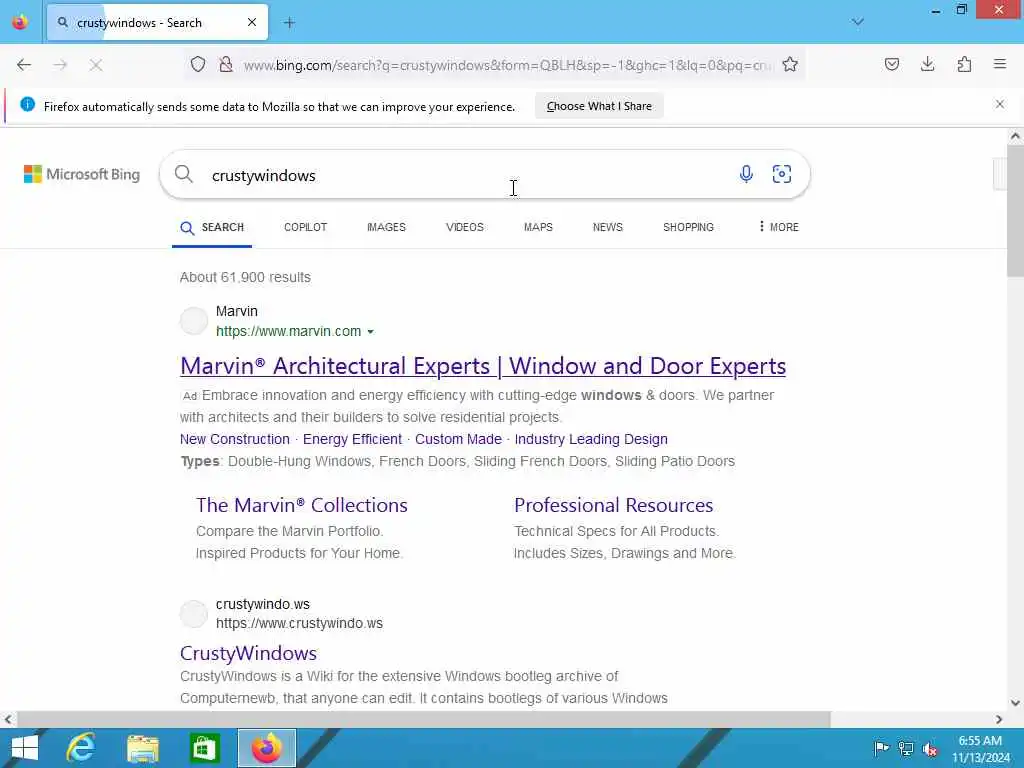Search by voice with microphone icon

[746, 174]
